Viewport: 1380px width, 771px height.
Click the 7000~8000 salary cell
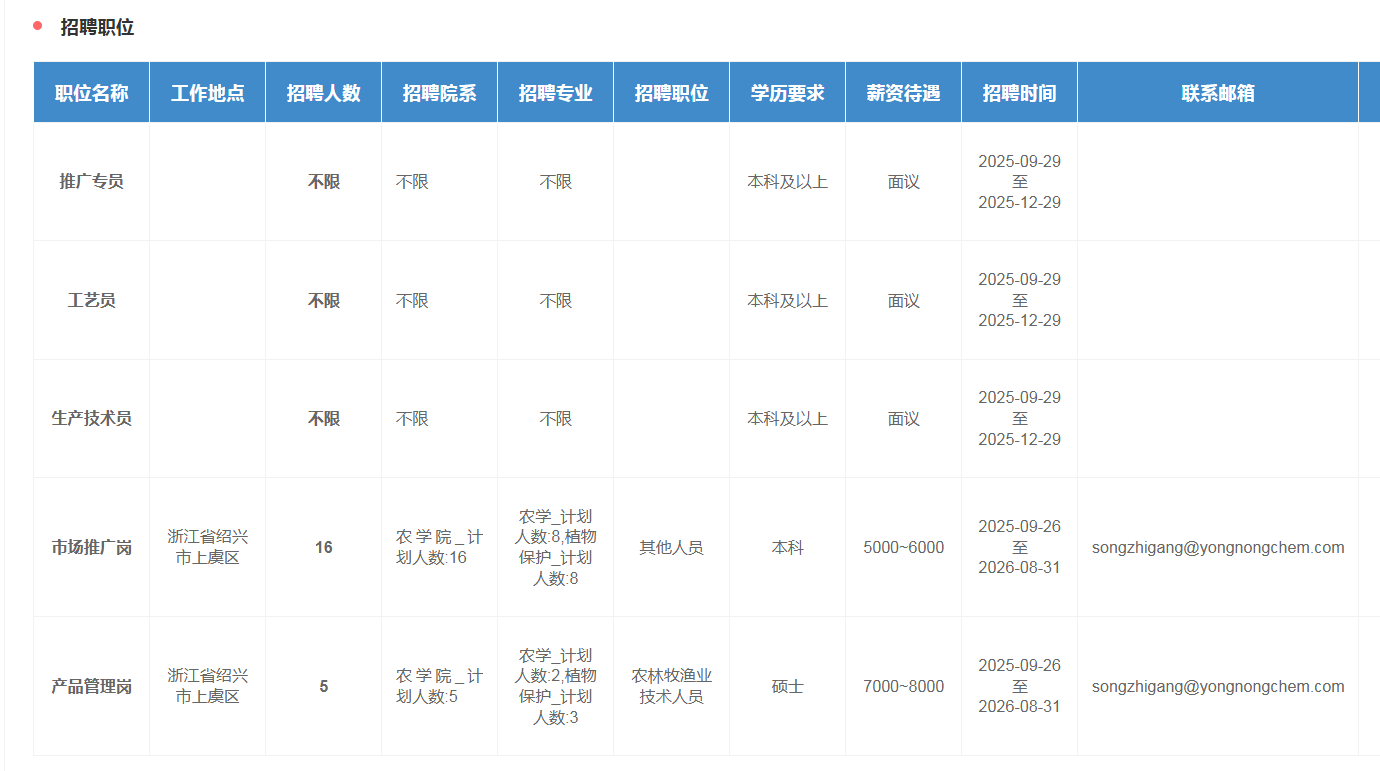coord(903,686)
